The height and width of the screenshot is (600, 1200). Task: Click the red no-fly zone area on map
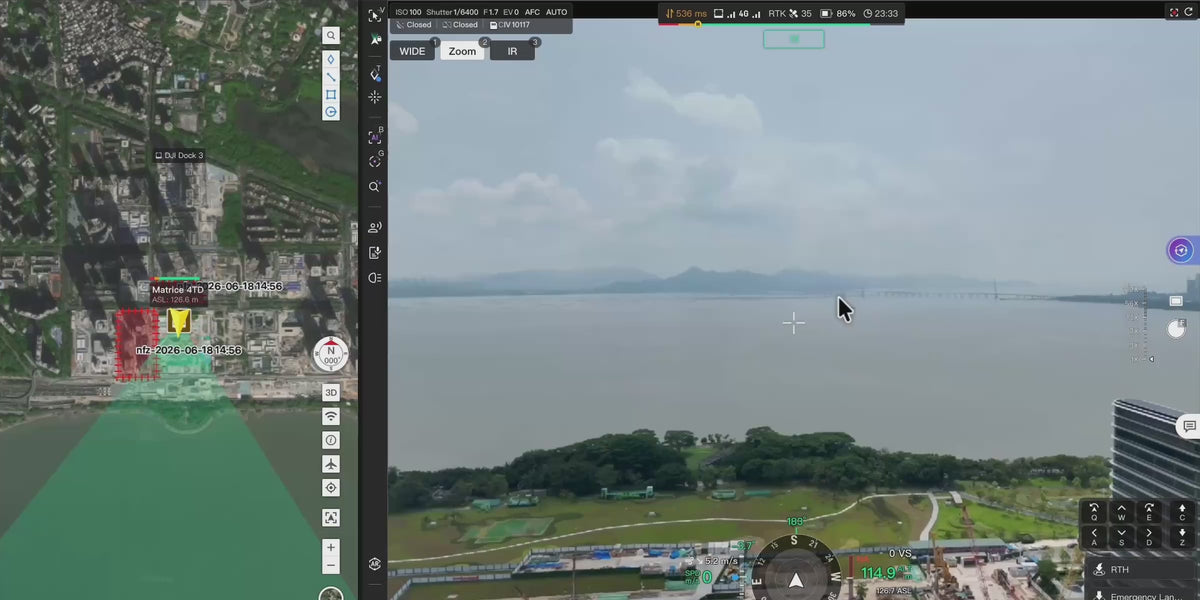point(137,345)
